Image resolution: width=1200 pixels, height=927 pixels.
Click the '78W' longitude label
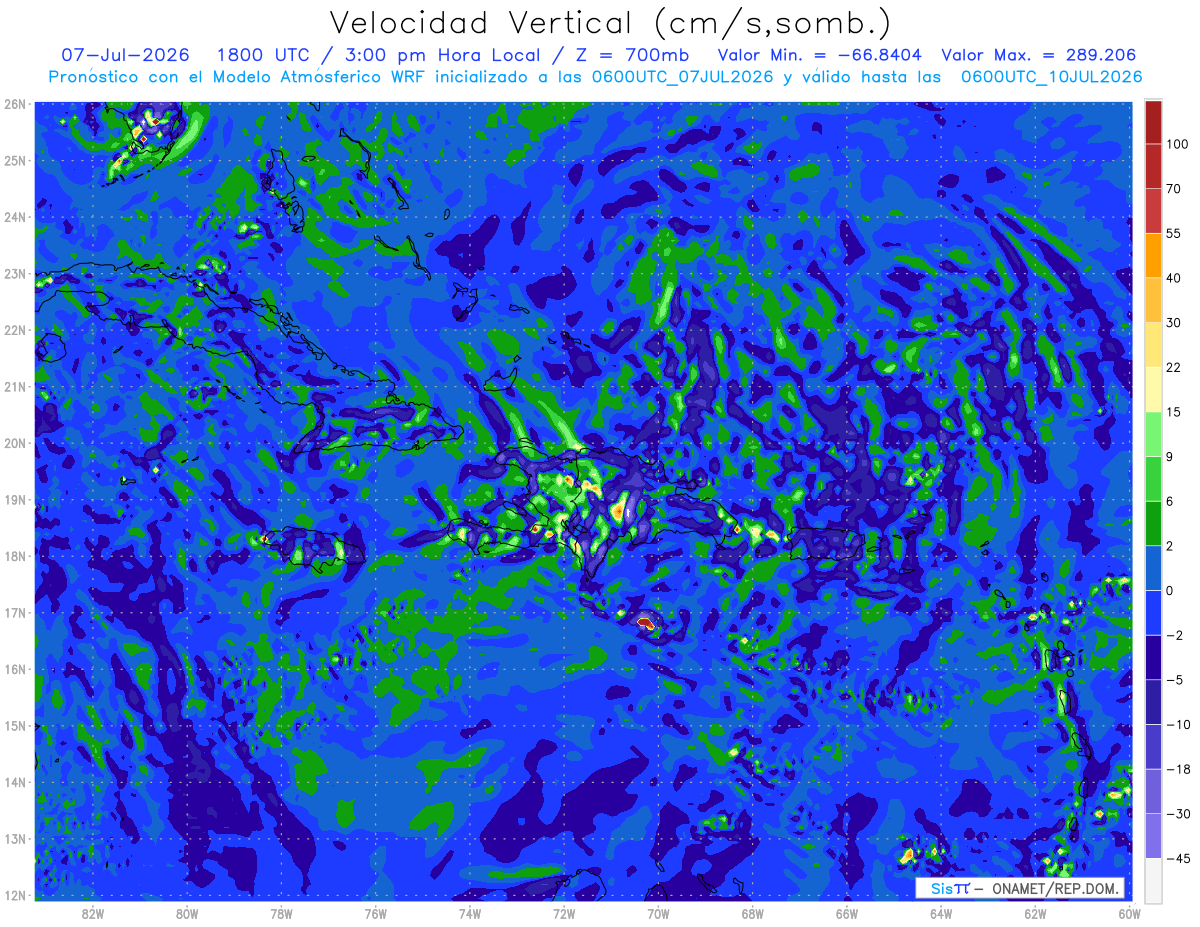tap(281, 913)
